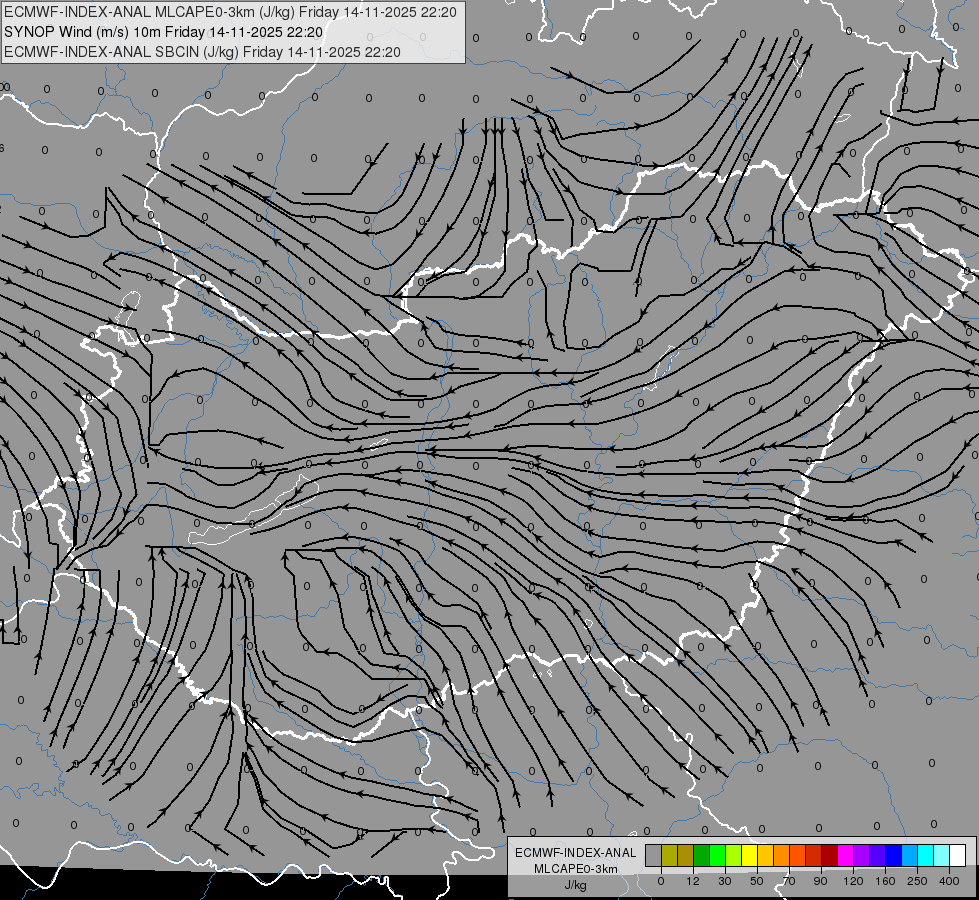The width and height of the screenshot is (979, 900).
Task: Click the dark red legend swatch
Action: [829, 855]
